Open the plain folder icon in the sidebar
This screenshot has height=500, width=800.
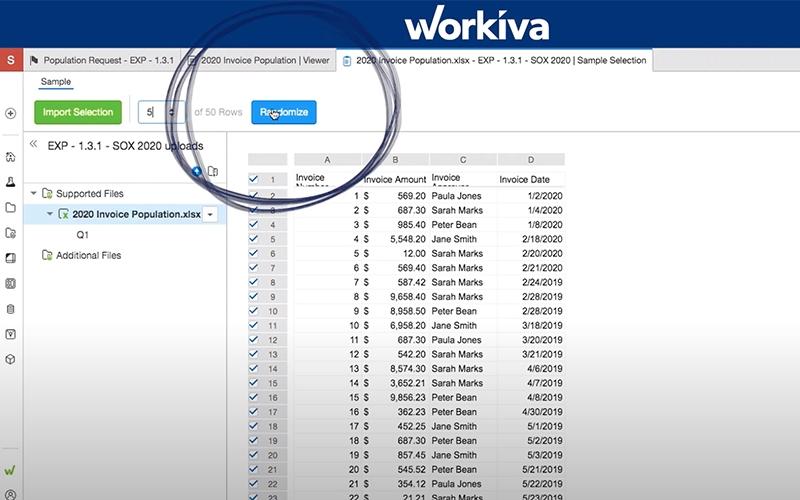tap(10, 208)
